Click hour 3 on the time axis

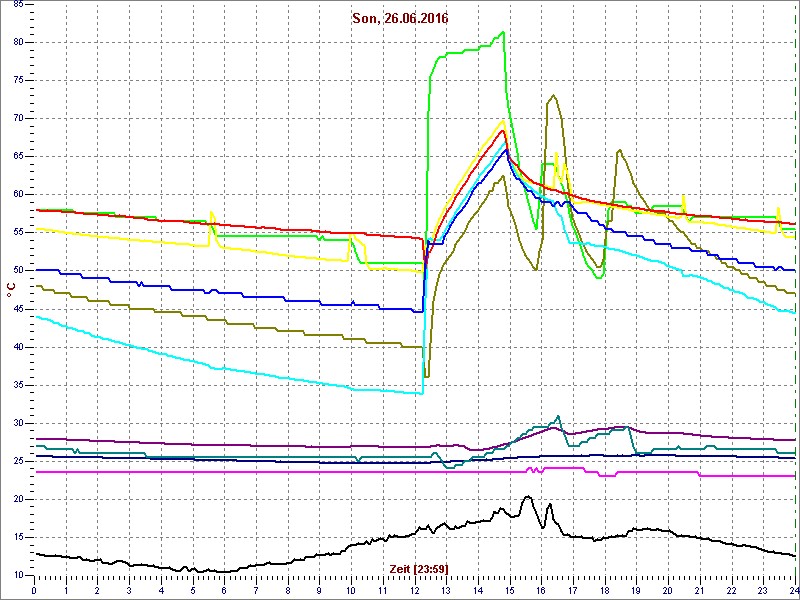pyautogui.click(x=129, y=590)
